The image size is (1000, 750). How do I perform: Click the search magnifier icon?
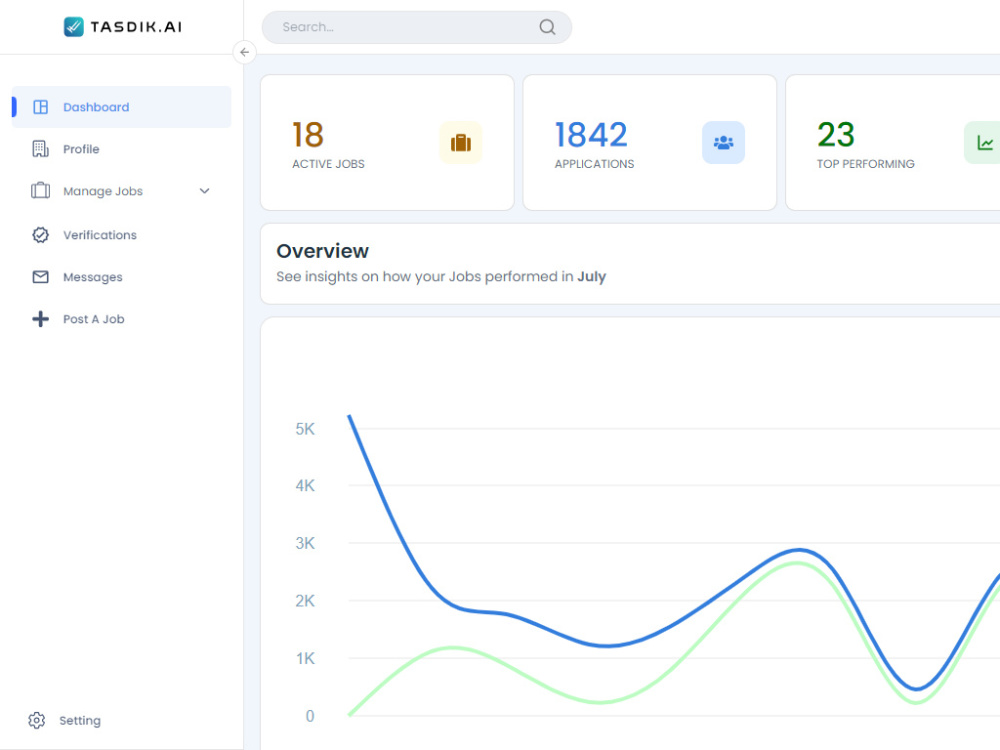[547, 27]
